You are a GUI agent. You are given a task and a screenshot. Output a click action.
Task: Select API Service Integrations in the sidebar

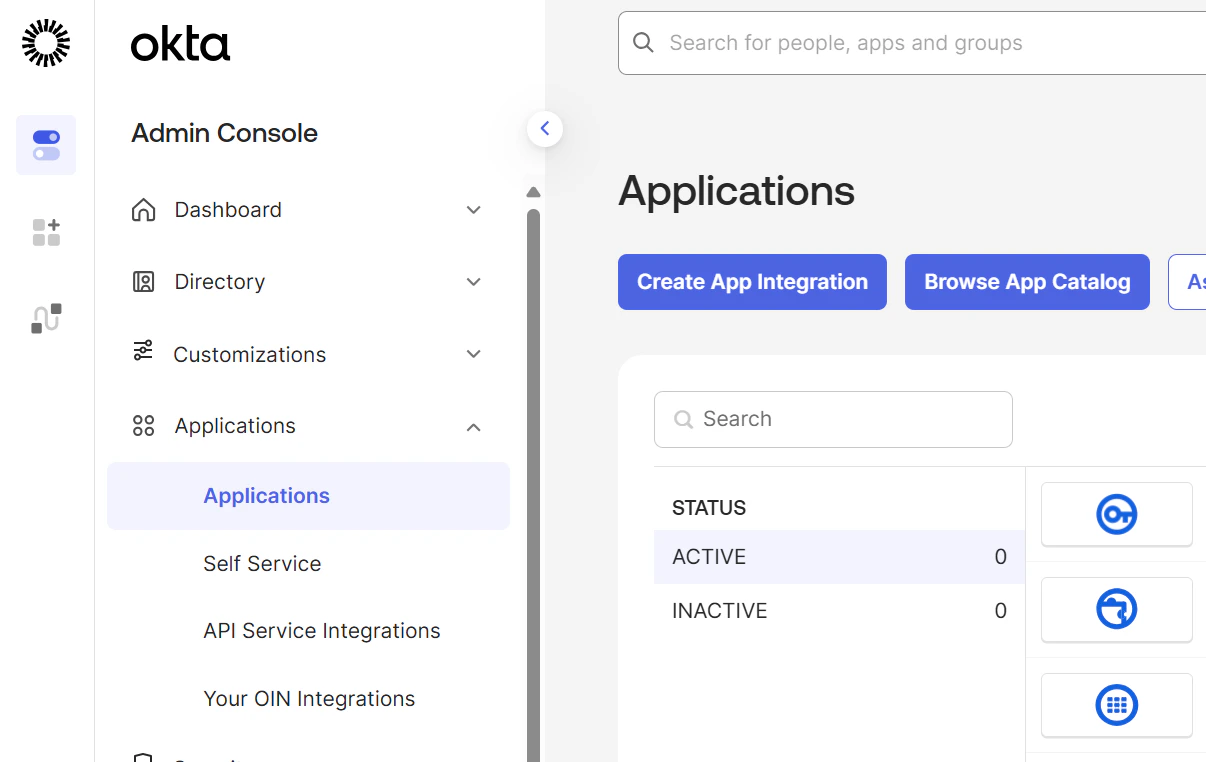coord(321,630)
